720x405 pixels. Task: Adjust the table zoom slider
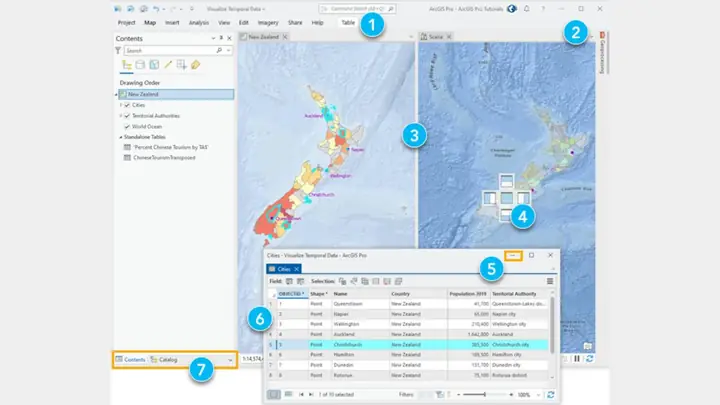click(x=485, y=394)
